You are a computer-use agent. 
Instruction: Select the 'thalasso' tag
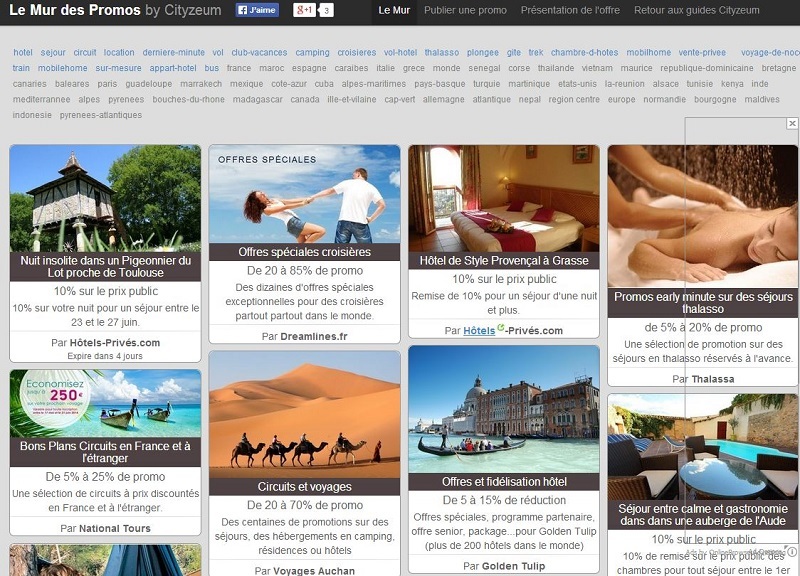(441, 52)
